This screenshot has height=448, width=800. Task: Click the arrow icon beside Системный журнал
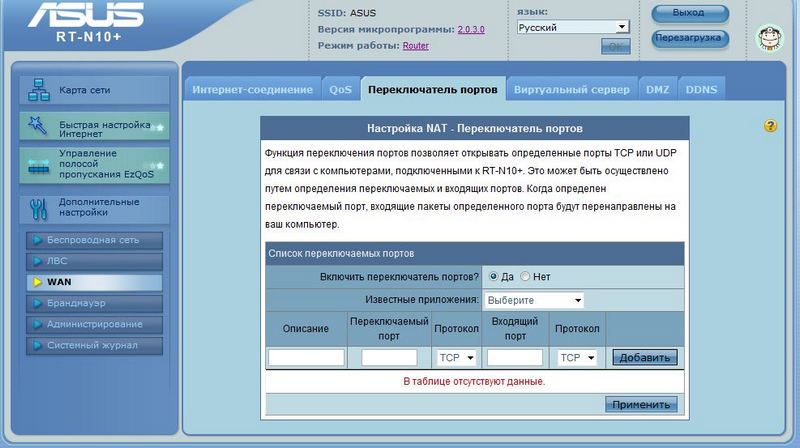pos(37,345)
